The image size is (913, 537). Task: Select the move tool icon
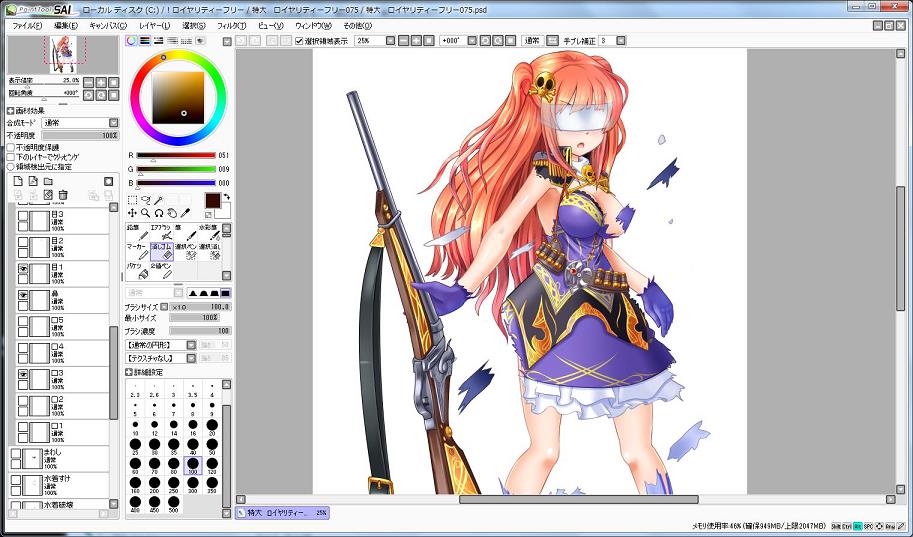pyautogui.click(x=133, y=213)
